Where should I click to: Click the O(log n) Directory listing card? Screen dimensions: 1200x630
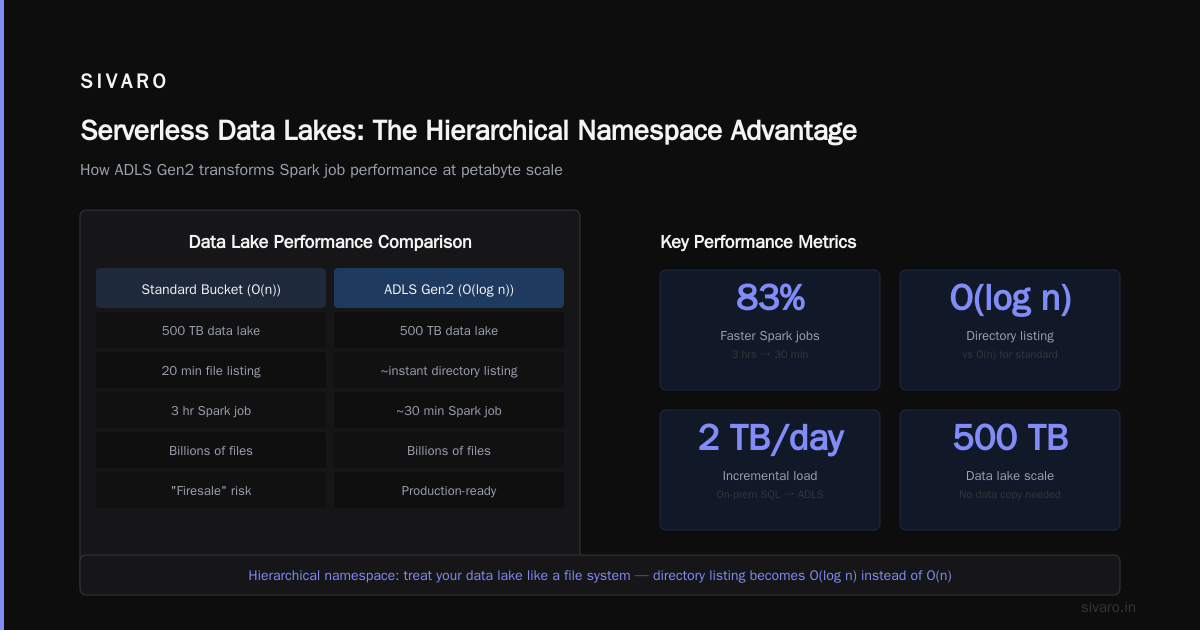[x=1010, y=330]
